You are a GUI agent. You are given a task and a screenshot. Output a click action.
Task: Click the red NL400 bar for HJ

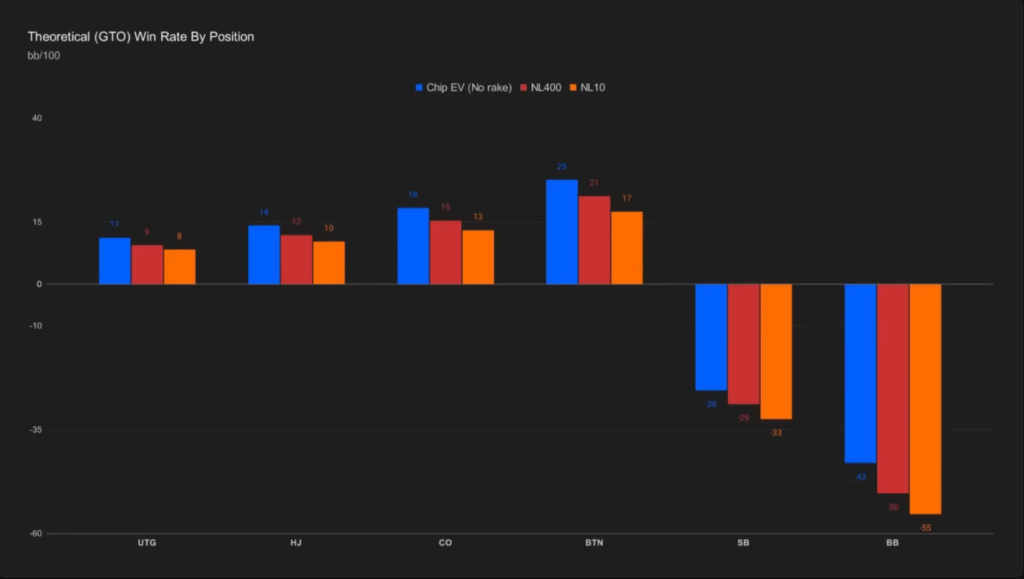[296, 259]
